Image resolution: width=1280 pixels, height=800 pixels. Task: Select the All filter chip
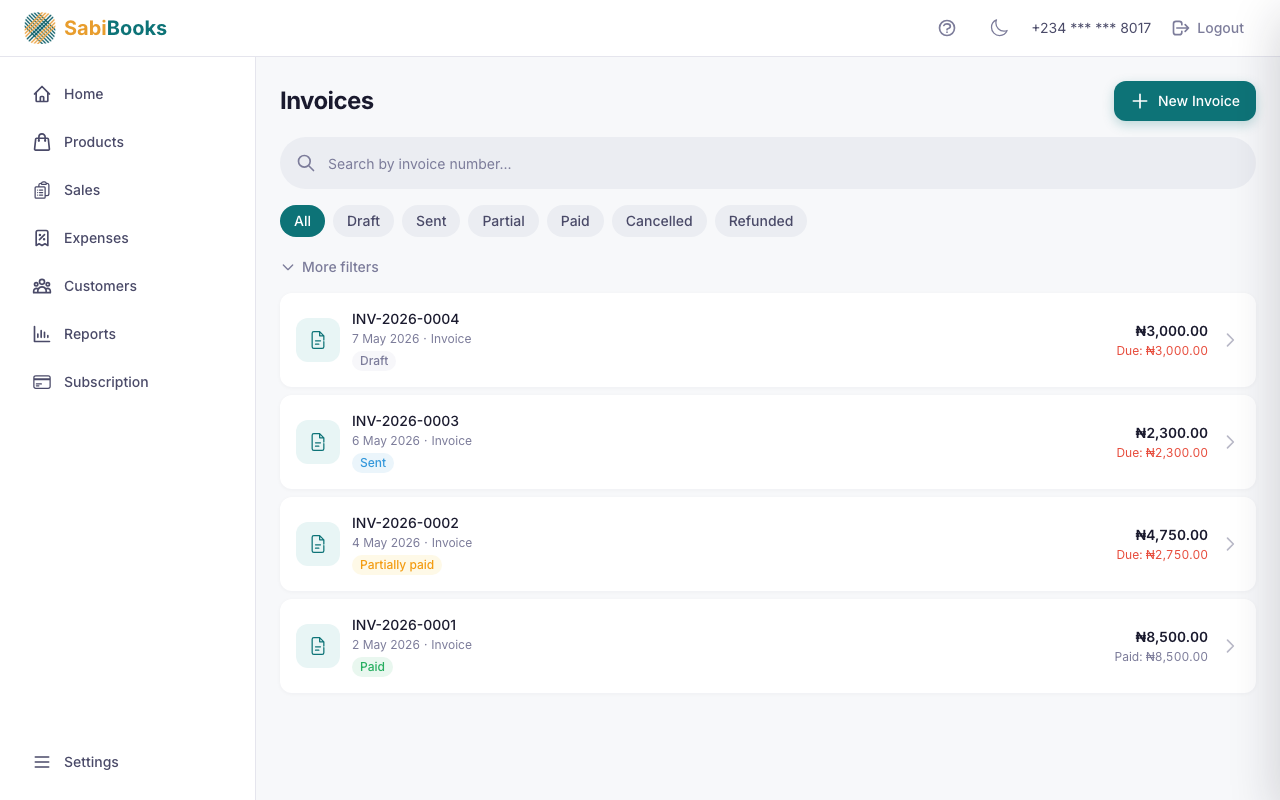point(302,221)
